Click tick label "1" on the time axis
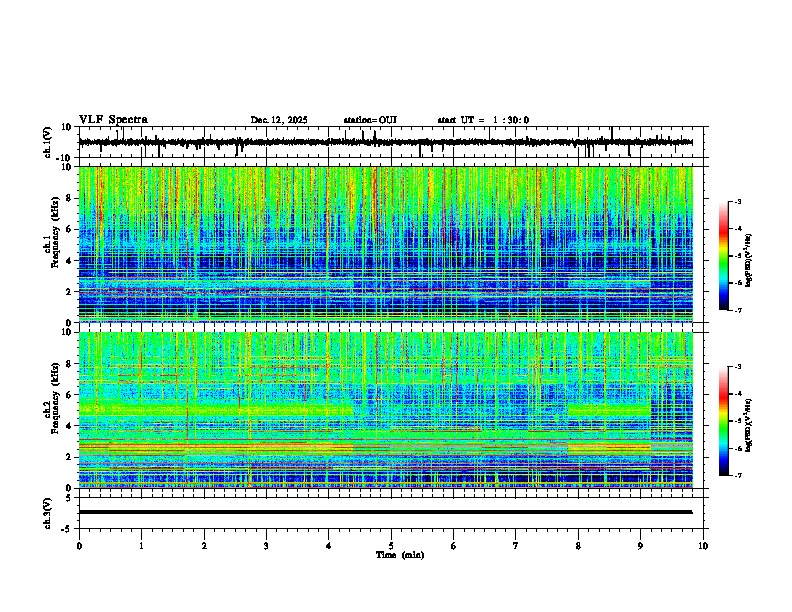Screen dimensions: 792x612 point(141,546)
